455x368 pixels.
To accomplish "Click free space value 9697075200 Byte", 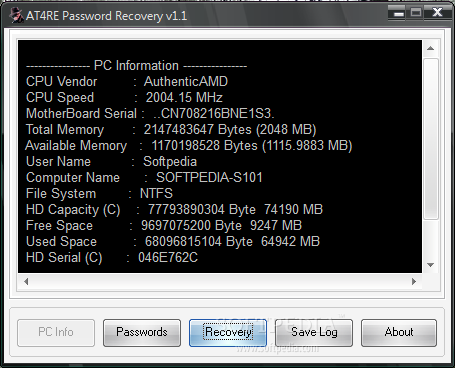I will (x=191, y=226).
